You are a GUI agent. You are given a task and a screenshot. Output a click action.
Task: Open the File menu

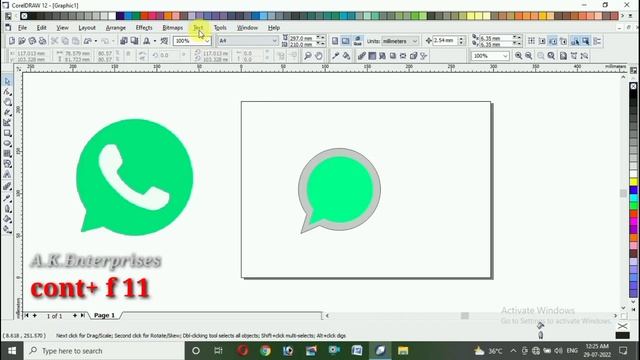(22, 28)
